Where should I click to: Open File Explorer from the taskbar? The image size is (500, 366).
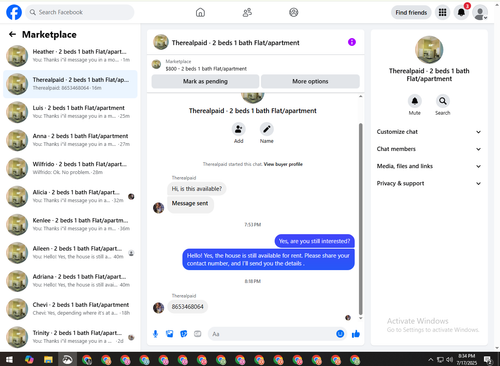[48, 360]
